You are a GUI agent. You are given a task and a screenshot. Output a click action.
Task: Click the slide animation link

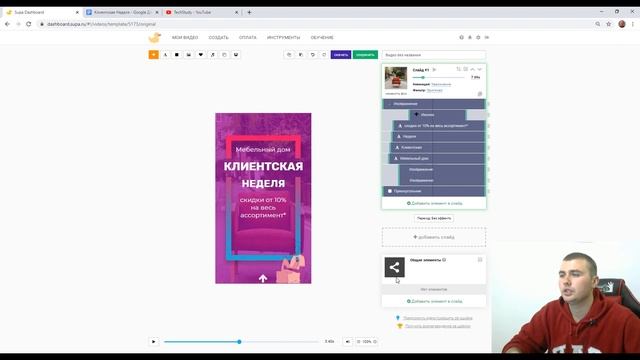[x=441, y=84]
